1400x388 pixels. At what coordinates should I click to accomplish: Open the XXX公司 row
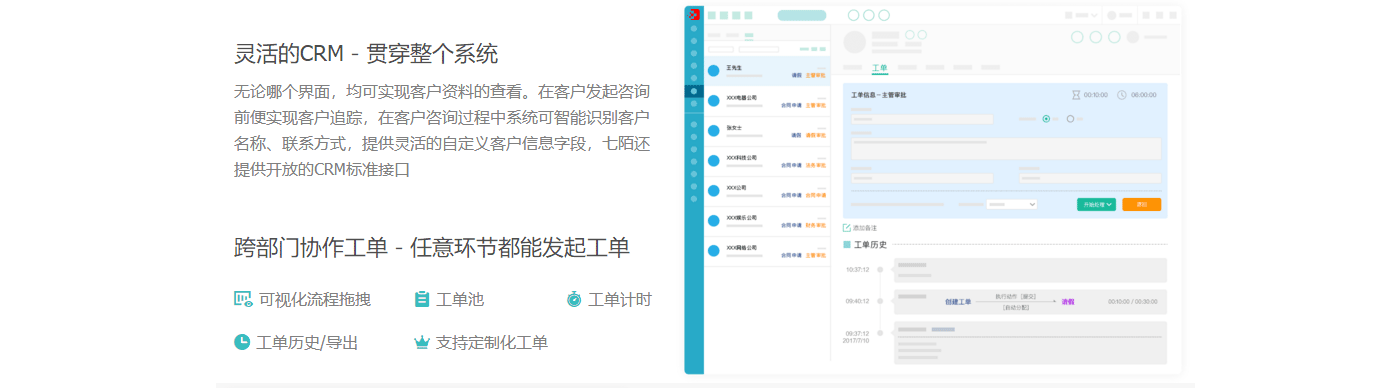click(x=767, y=191)
